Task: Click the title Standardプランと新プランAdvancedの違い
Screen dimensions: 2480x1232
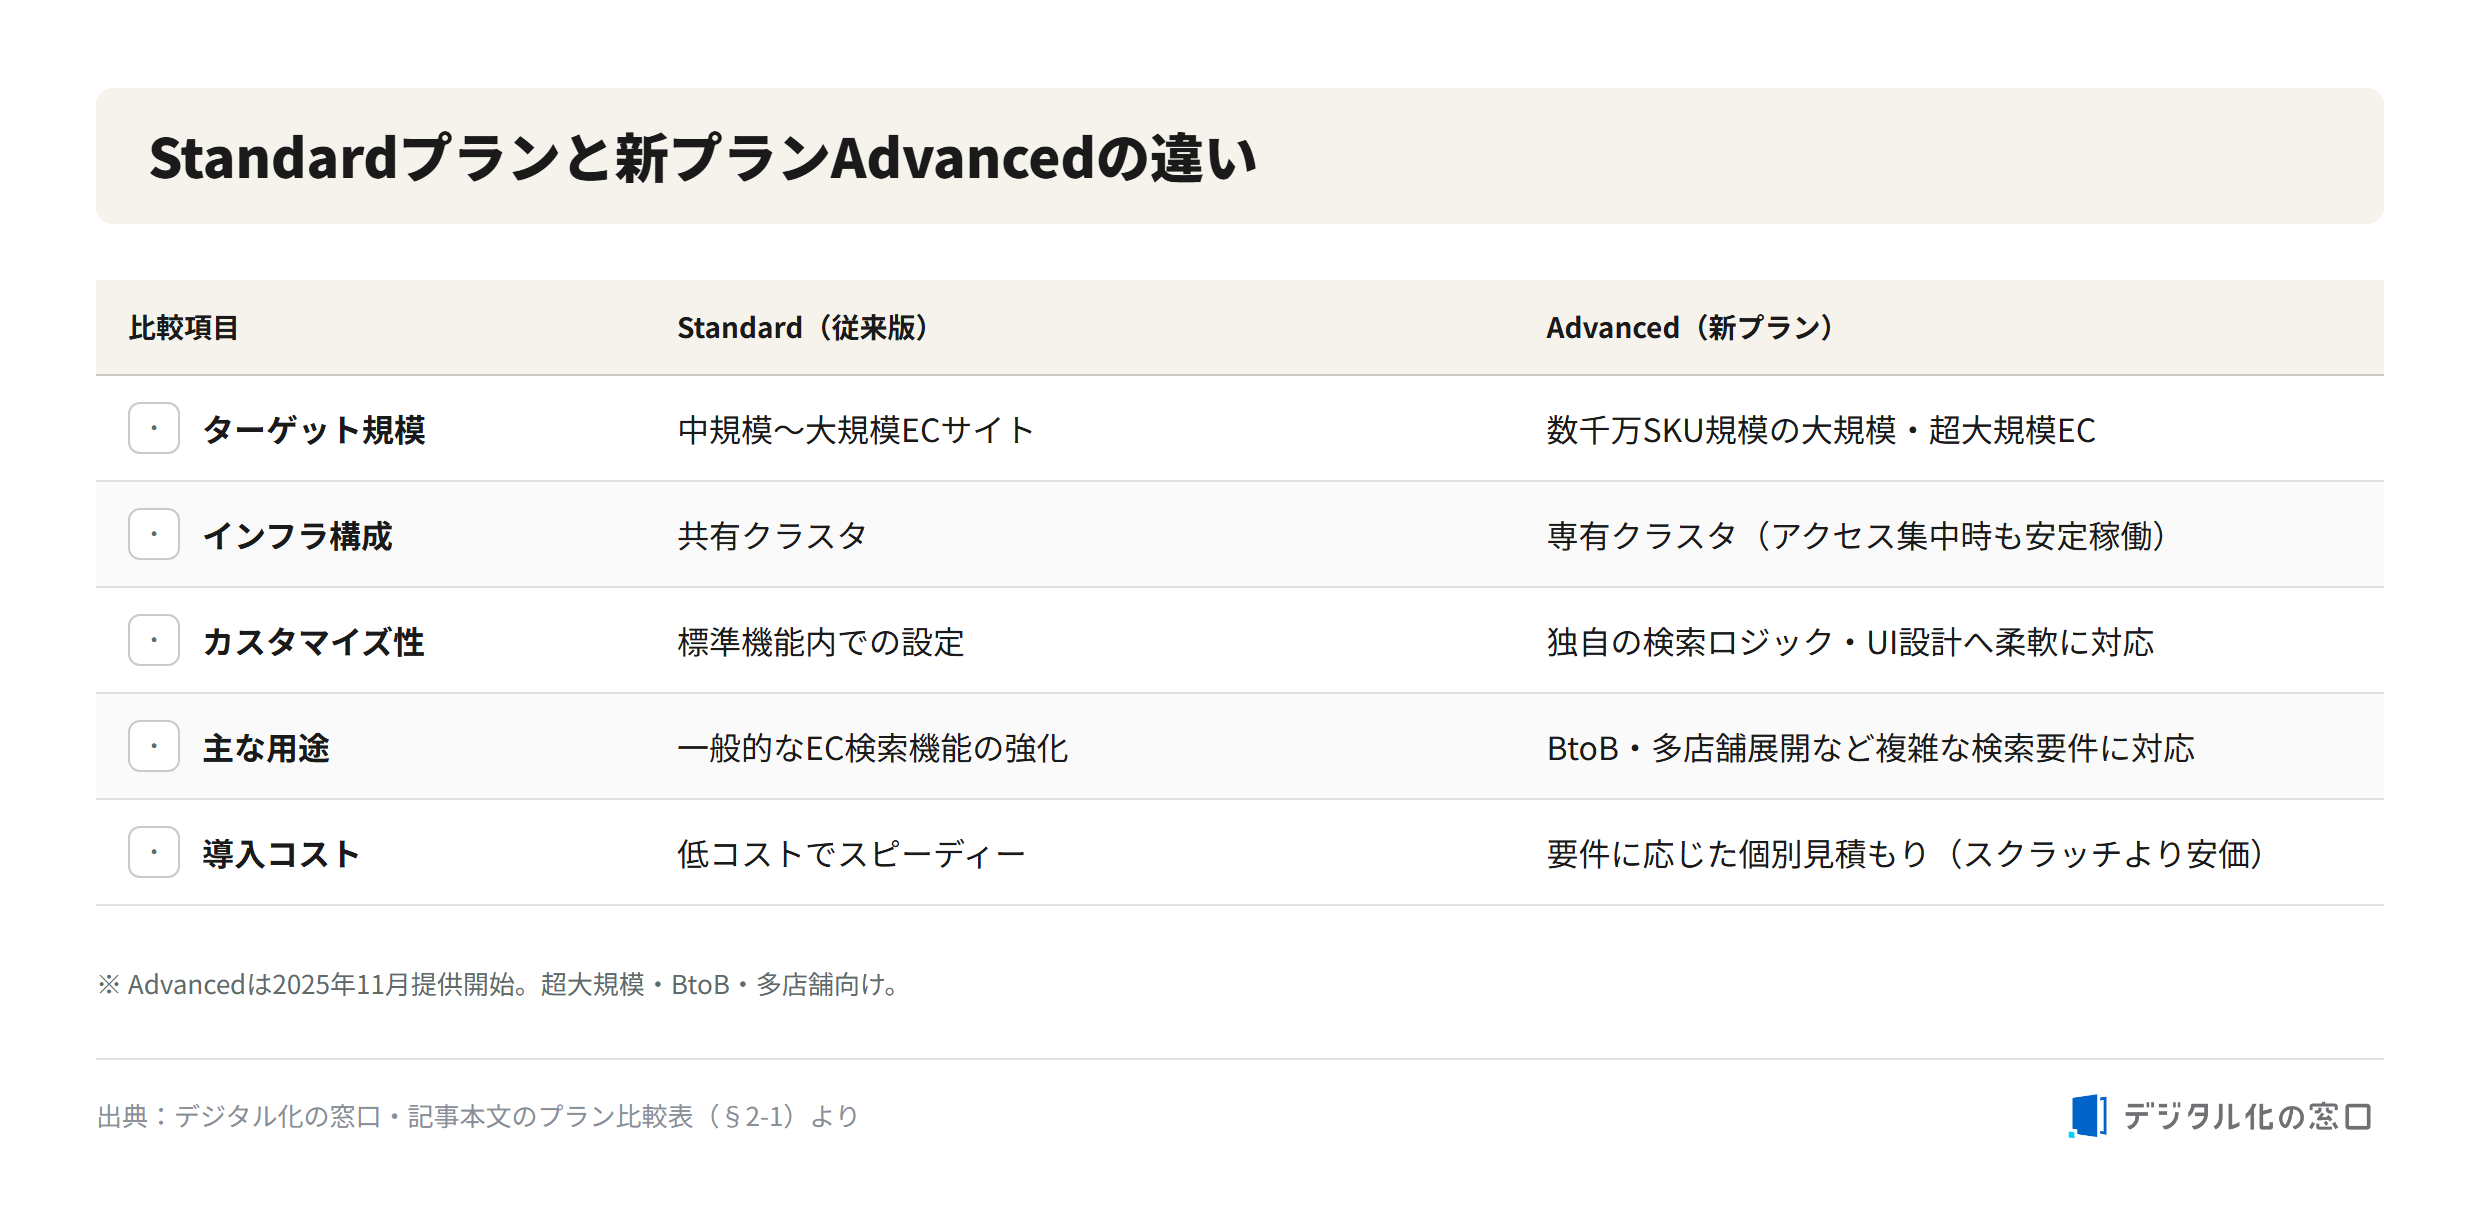Action: tap(702, 158)
